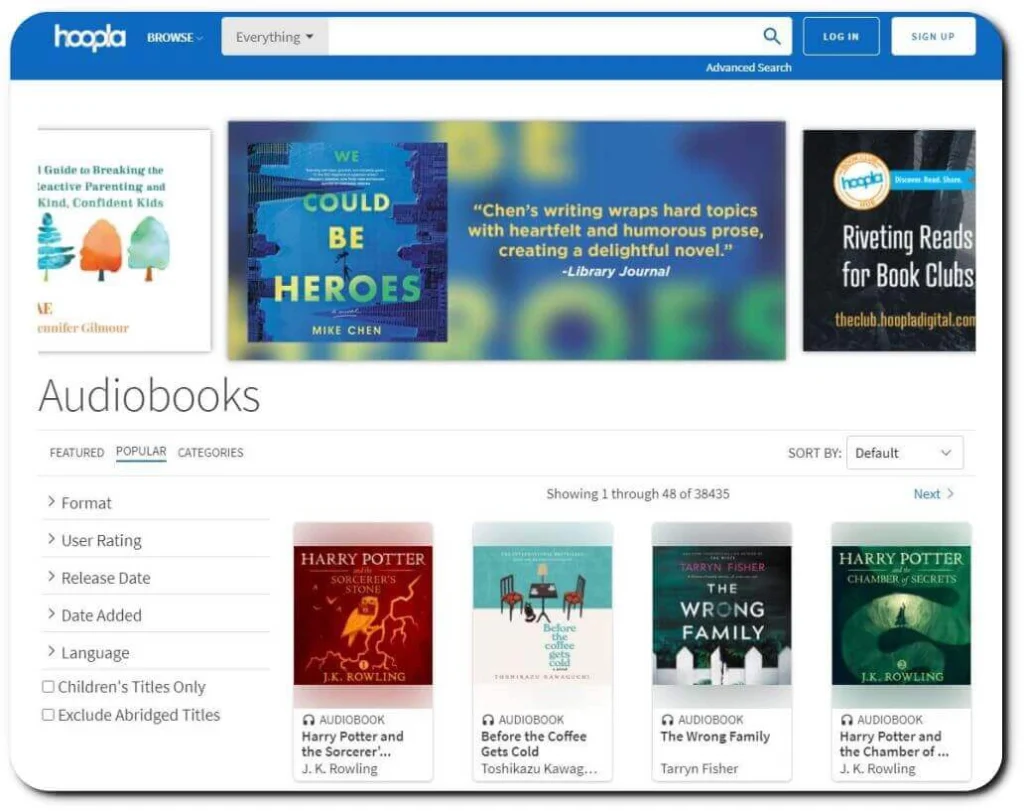The height and width of the screenshot is (811, 1024).
Task: Expand the Format filter section
Action: click(x=86, y=503)
